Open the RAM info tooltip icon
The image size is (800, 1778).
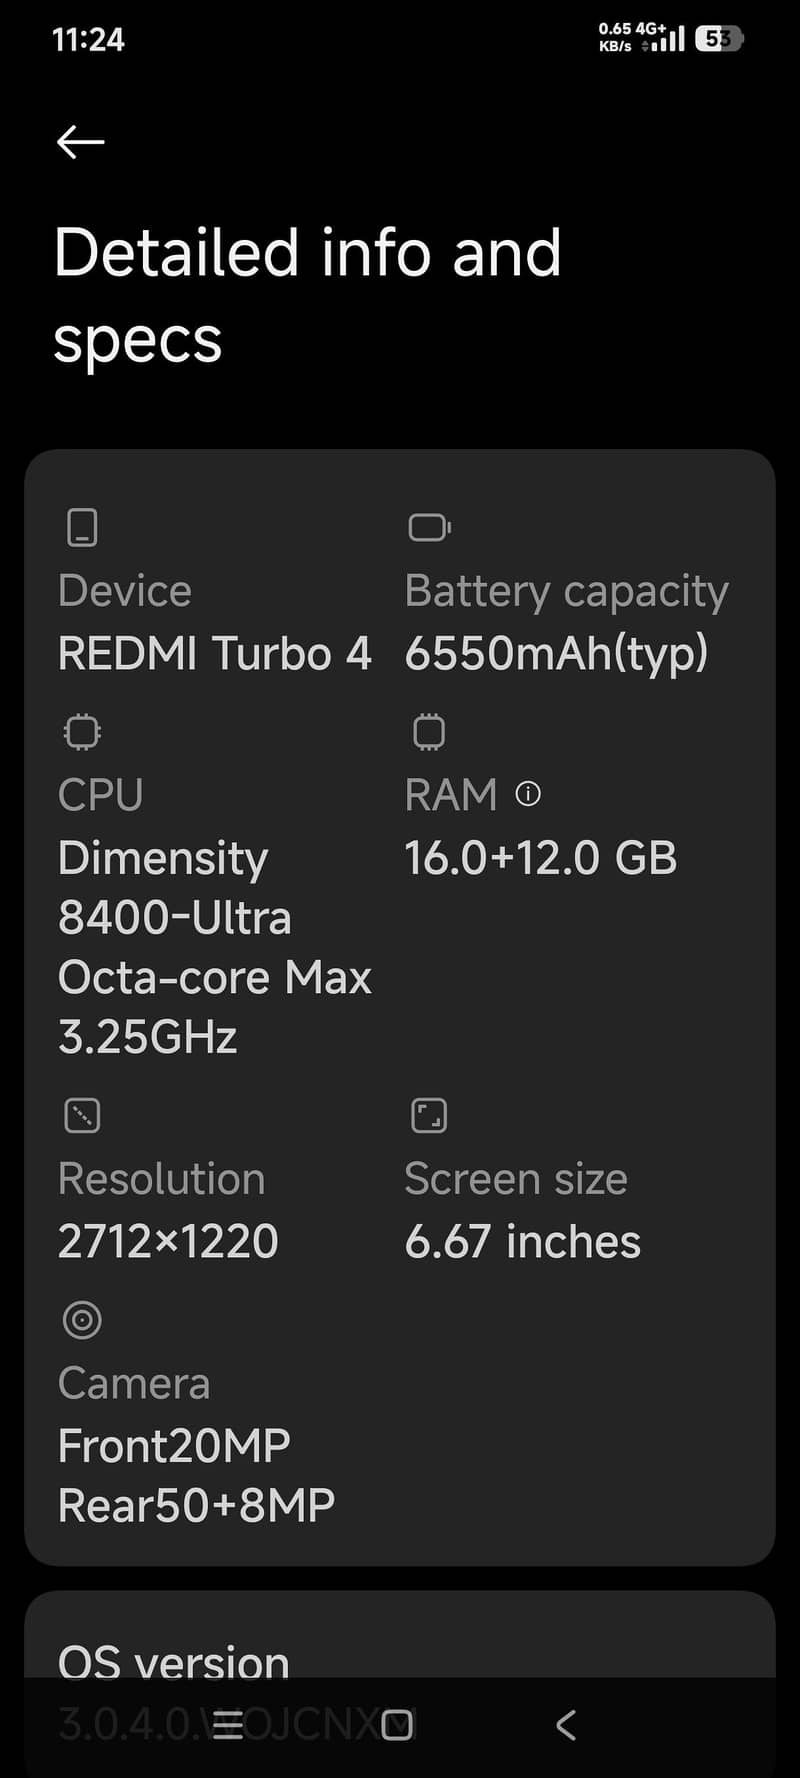(x=529, y=793)
